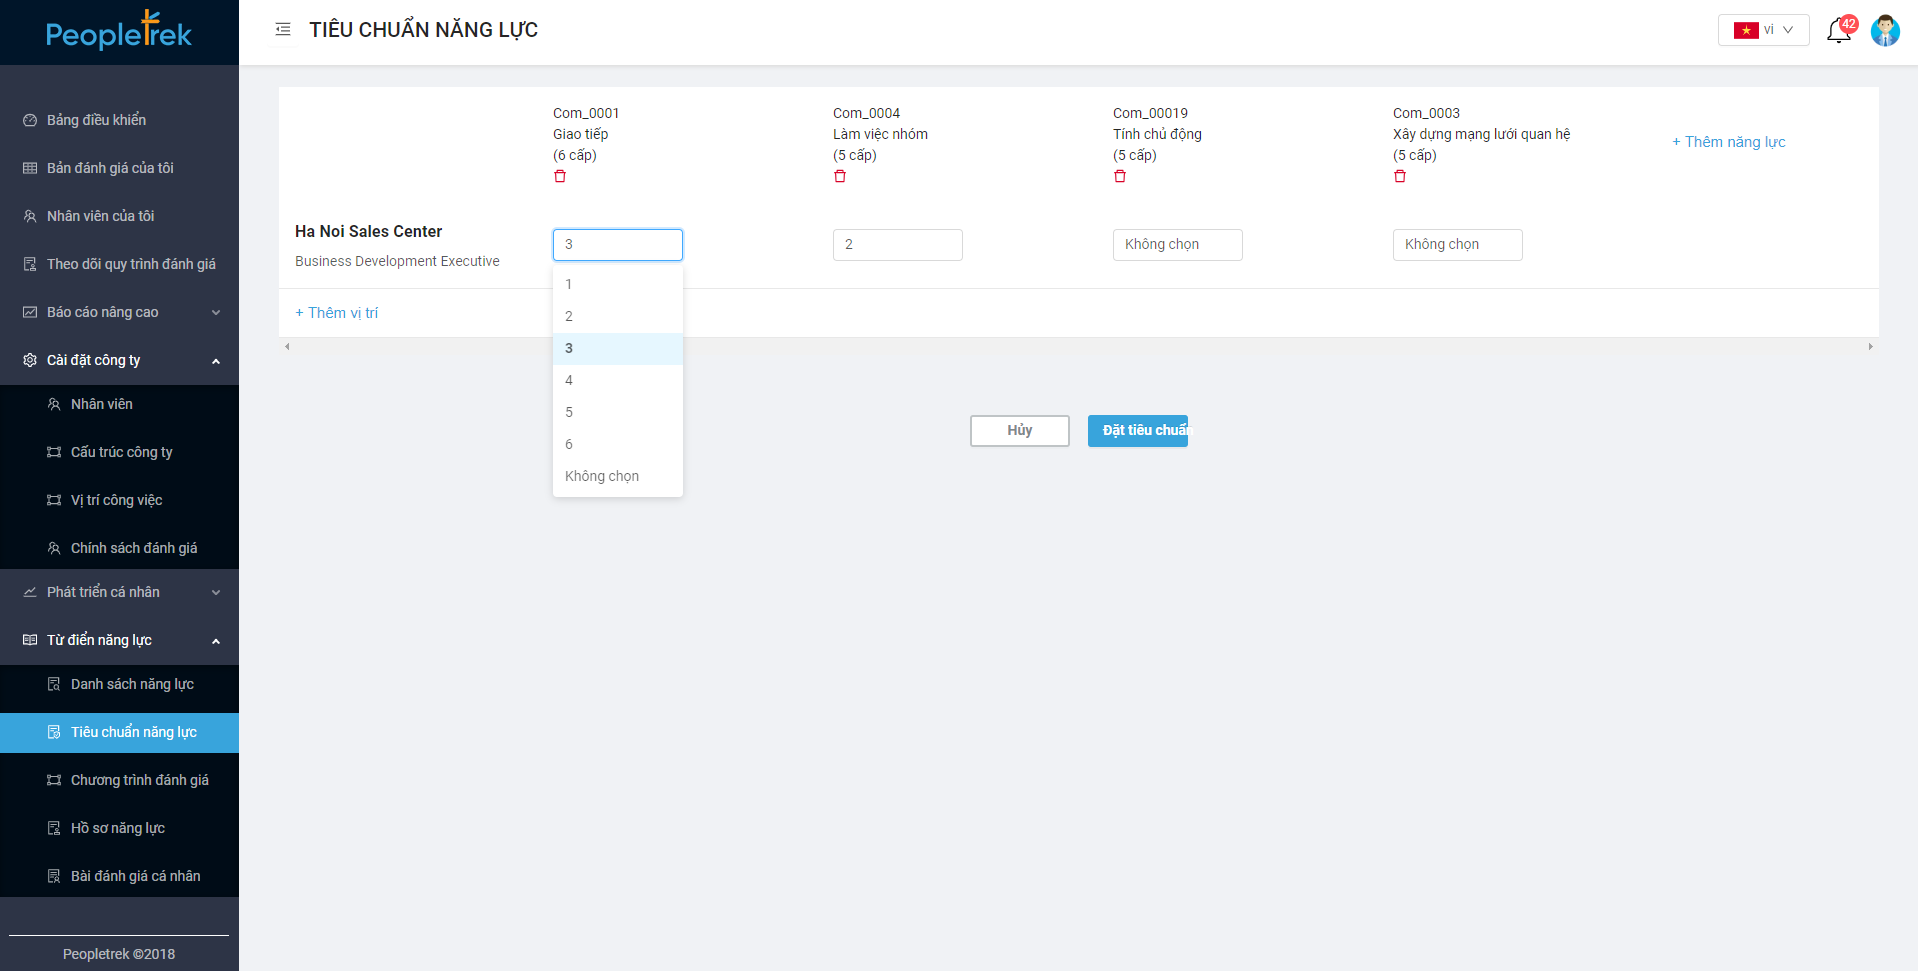Choose 'Không chọn' option in open dropdown

[x=602, y=476]
